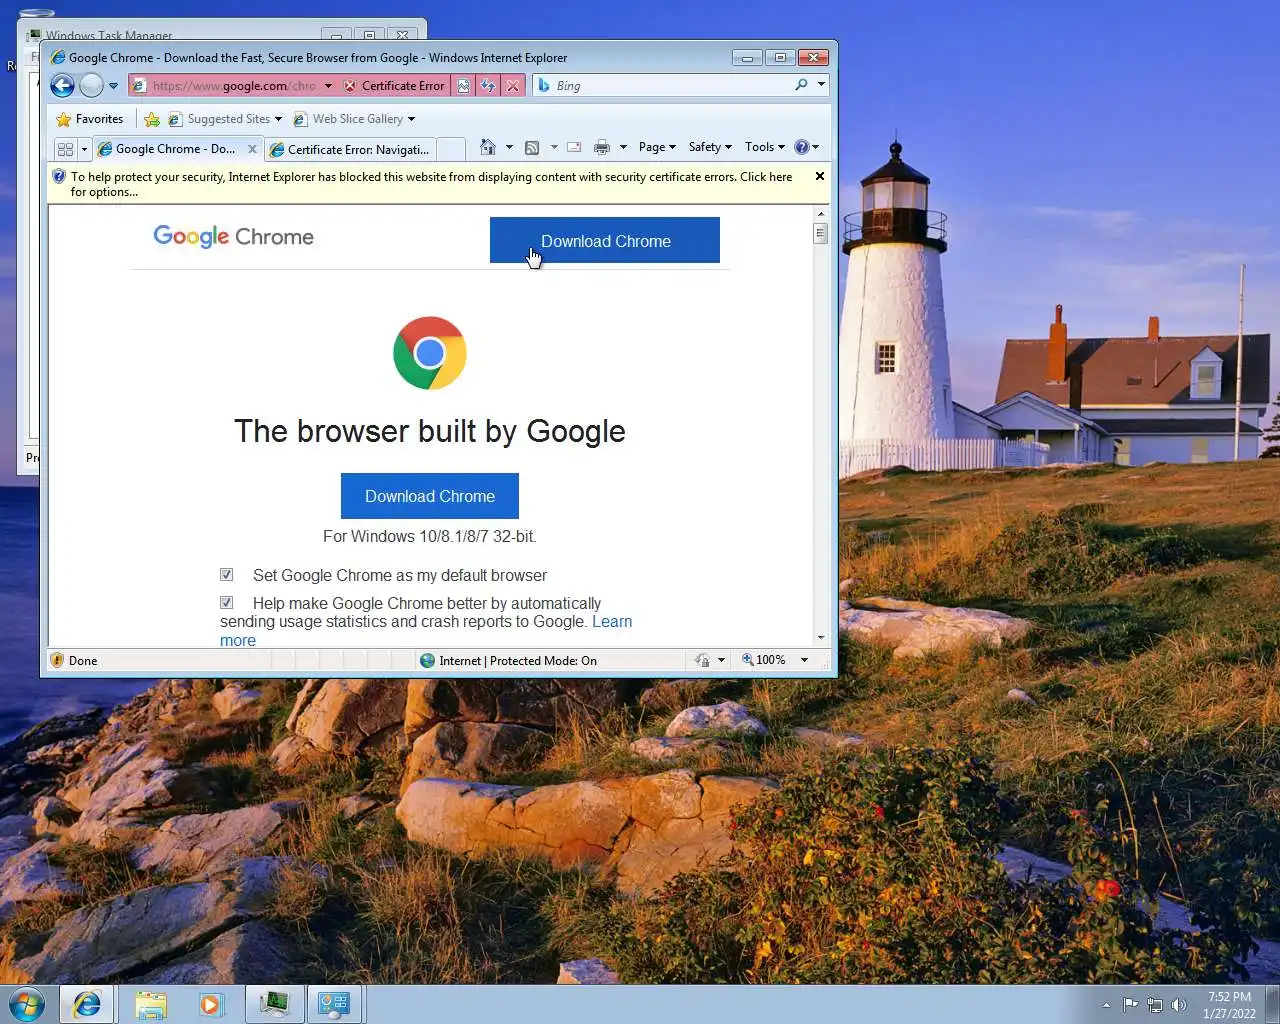Open the Tools menu

765,147
